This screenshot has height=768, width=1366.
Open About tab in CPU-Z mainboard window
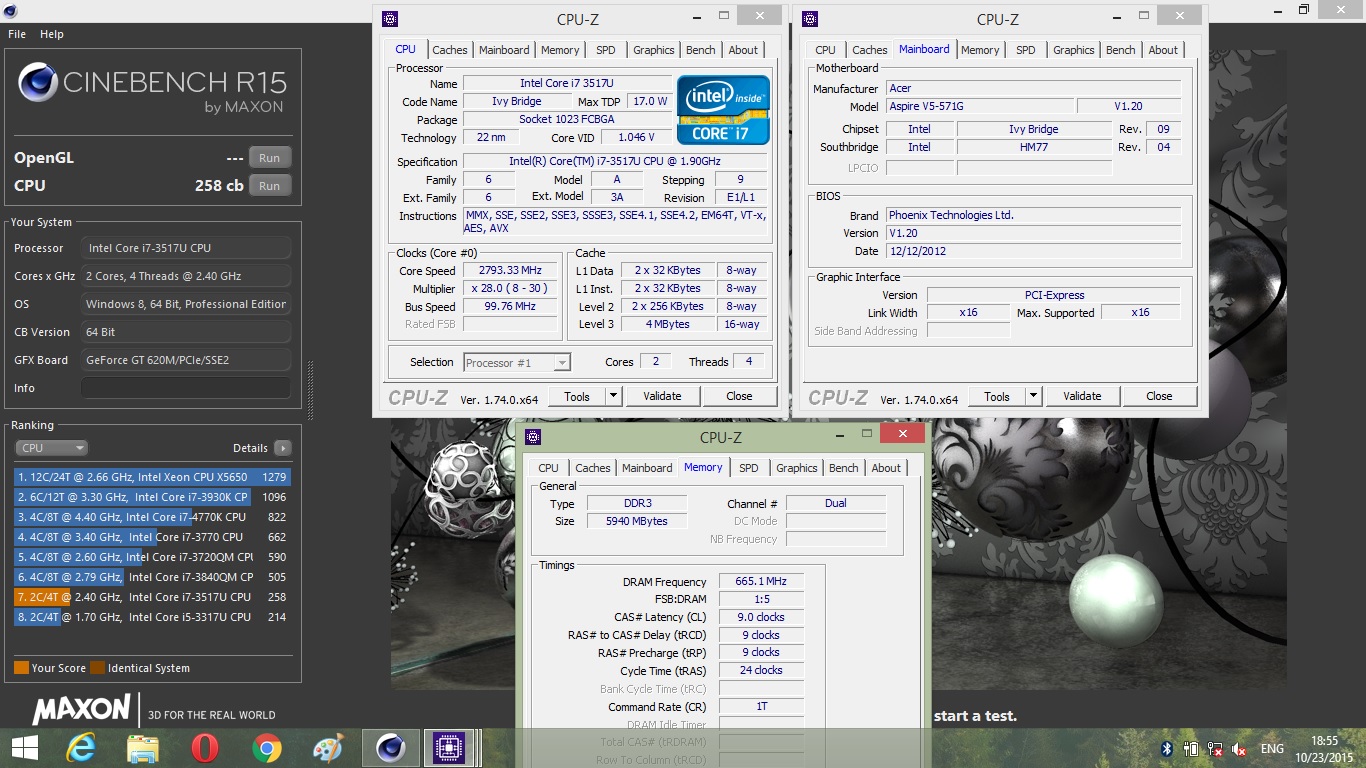[x=1163, y=50]
